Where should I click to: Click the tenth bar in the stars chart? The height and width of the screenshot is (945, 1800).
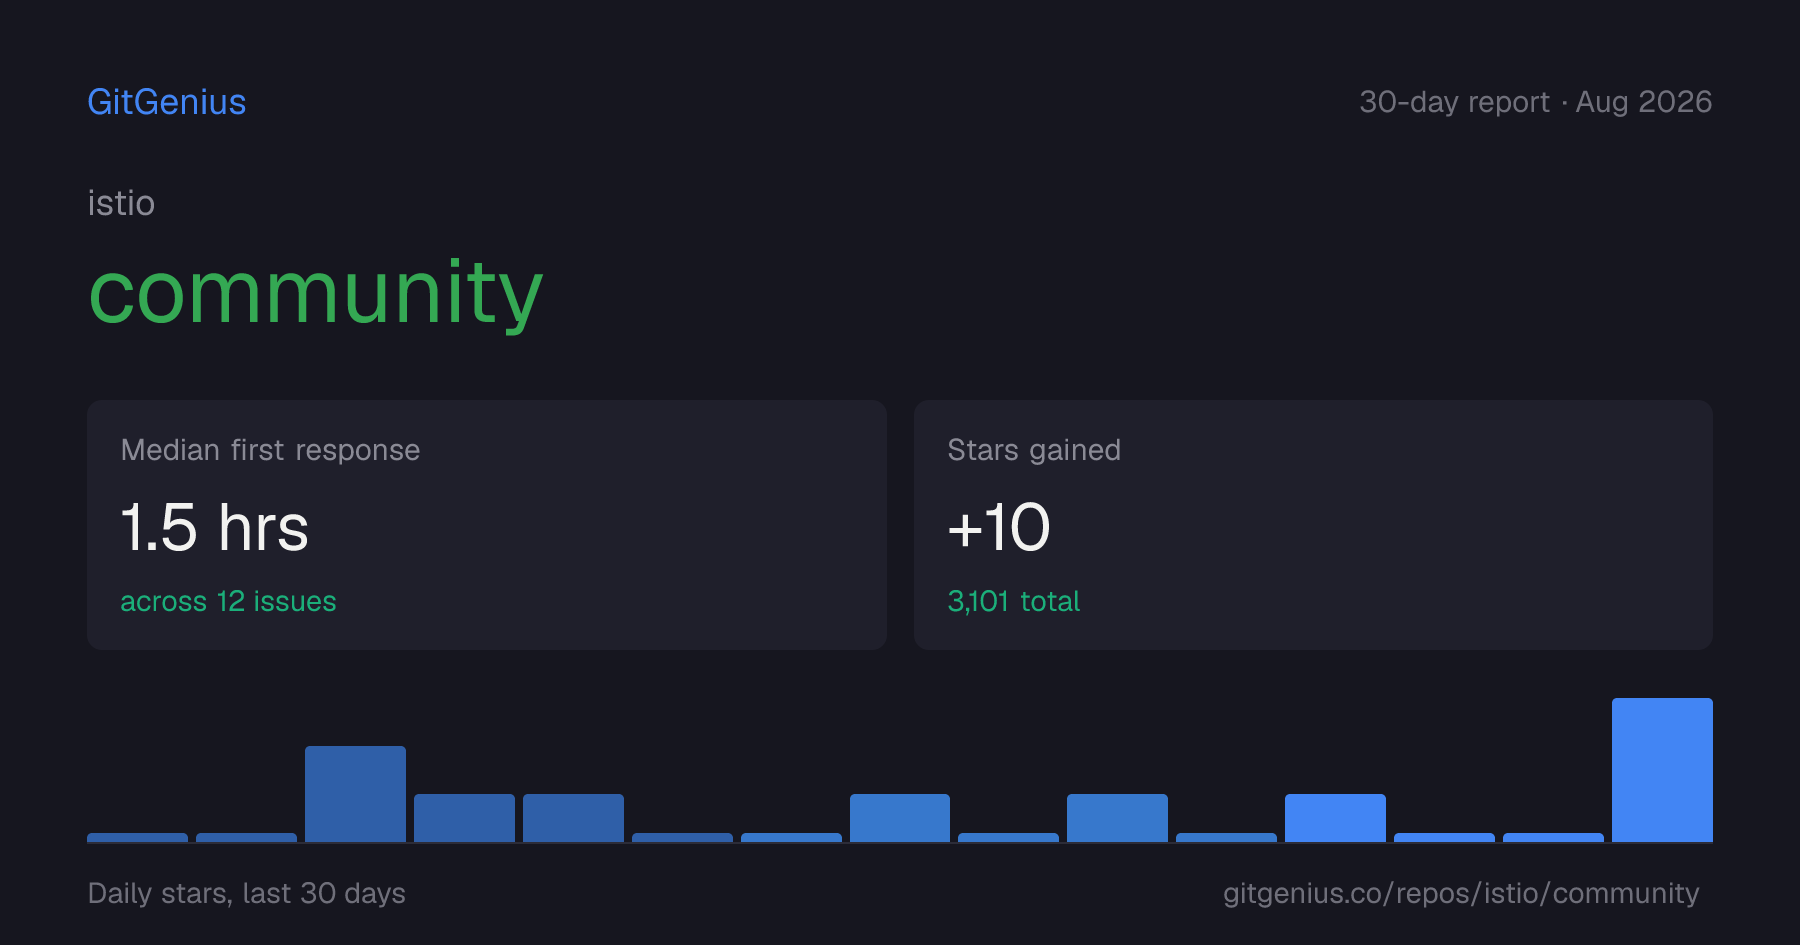tap(1117, 818)
